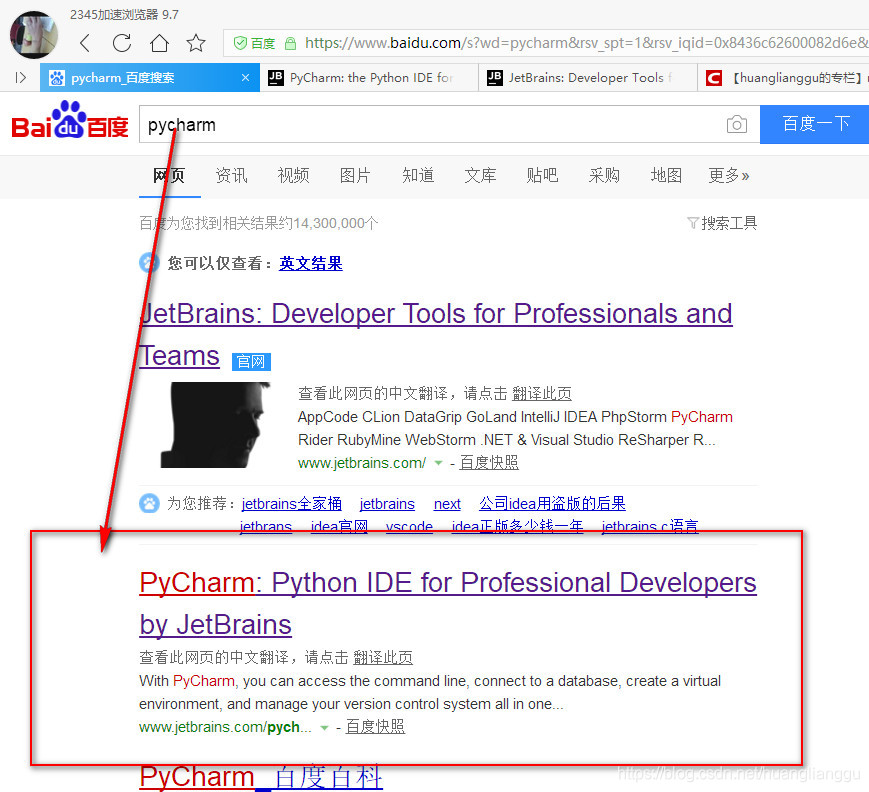Reload the page with refresh icon
The height and width of the screenshot is (792, 869).
[122, 43]
